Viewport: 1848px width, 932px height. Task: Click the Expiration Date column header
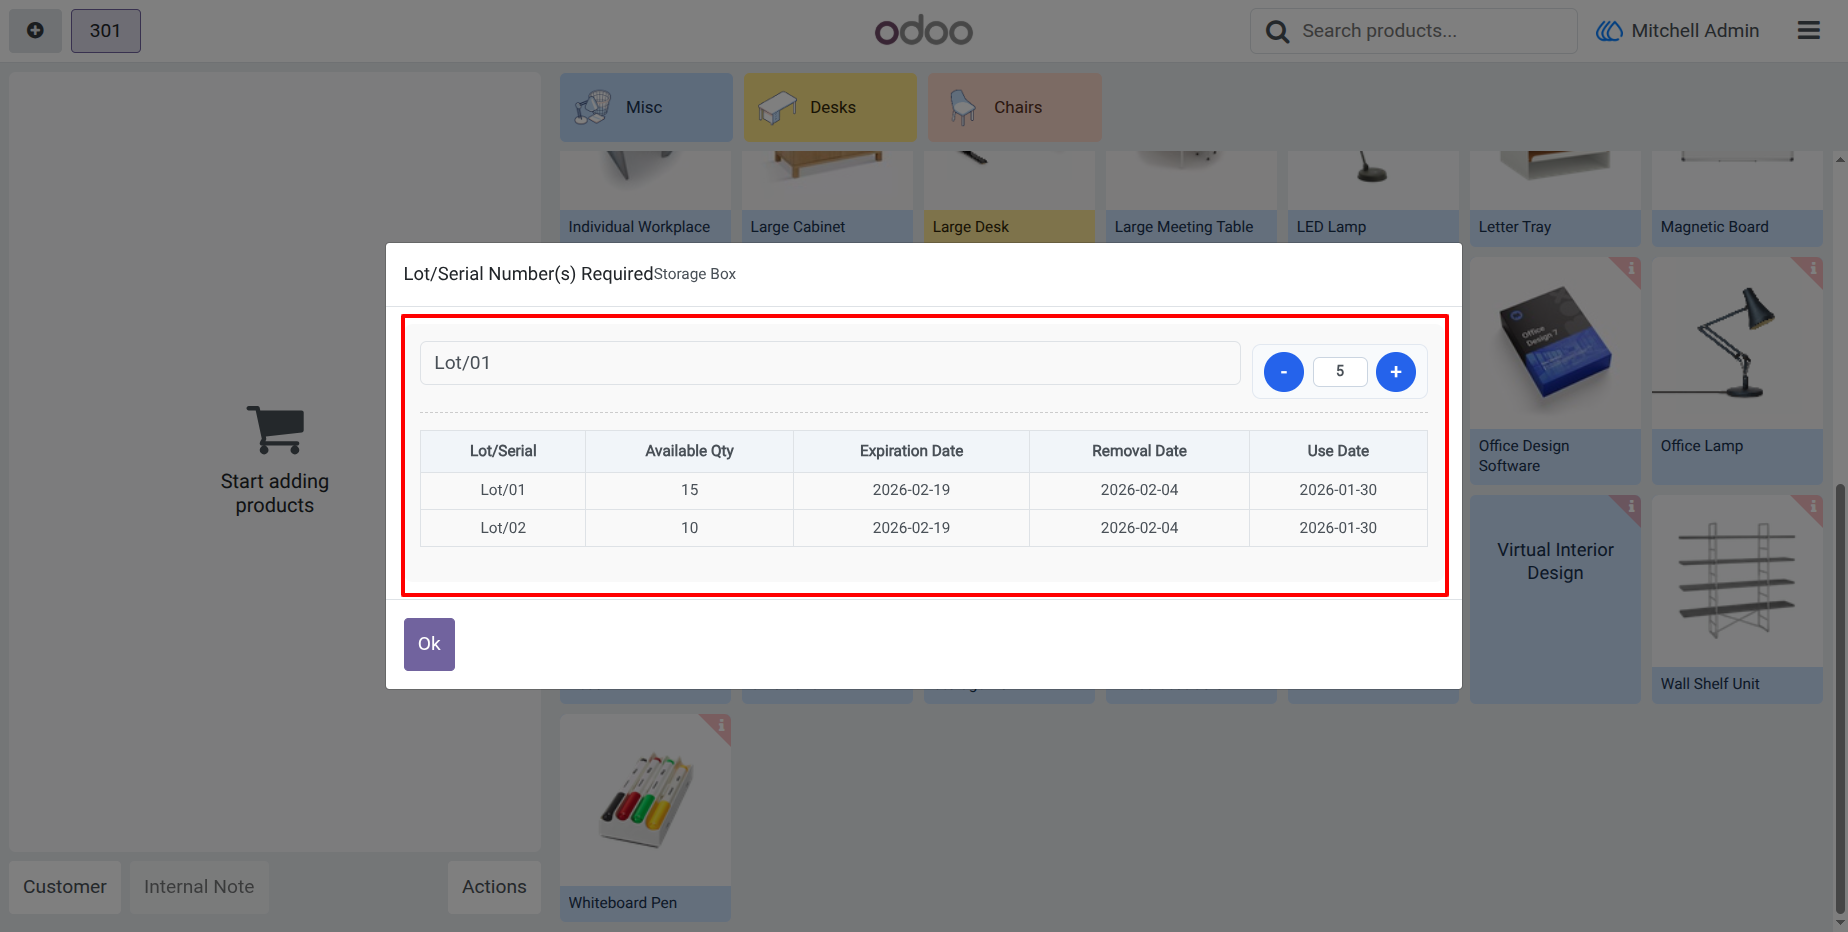tap(911, 451)
